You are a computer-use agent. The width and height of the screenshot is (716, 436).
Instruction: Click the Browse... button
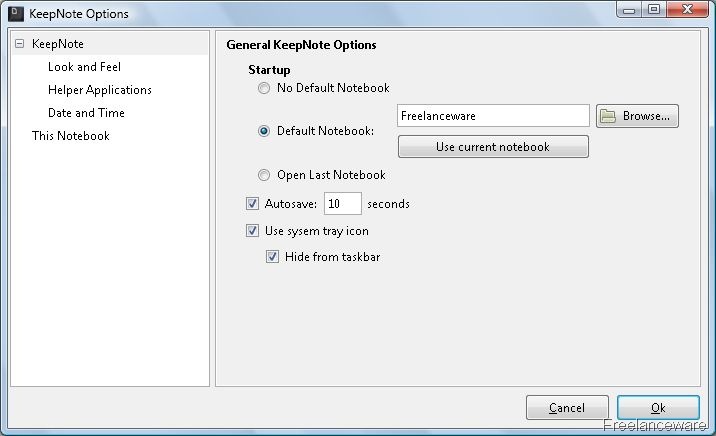pyautogui.click(x=637, y=116)
